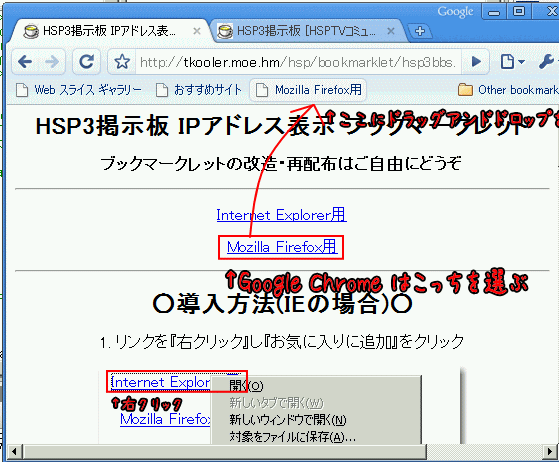The width and height of the screenshot is (559, 462).
Task: Click the Mozilla Firefox用 bookmark in the bar
Action: (x=308, y=90)
